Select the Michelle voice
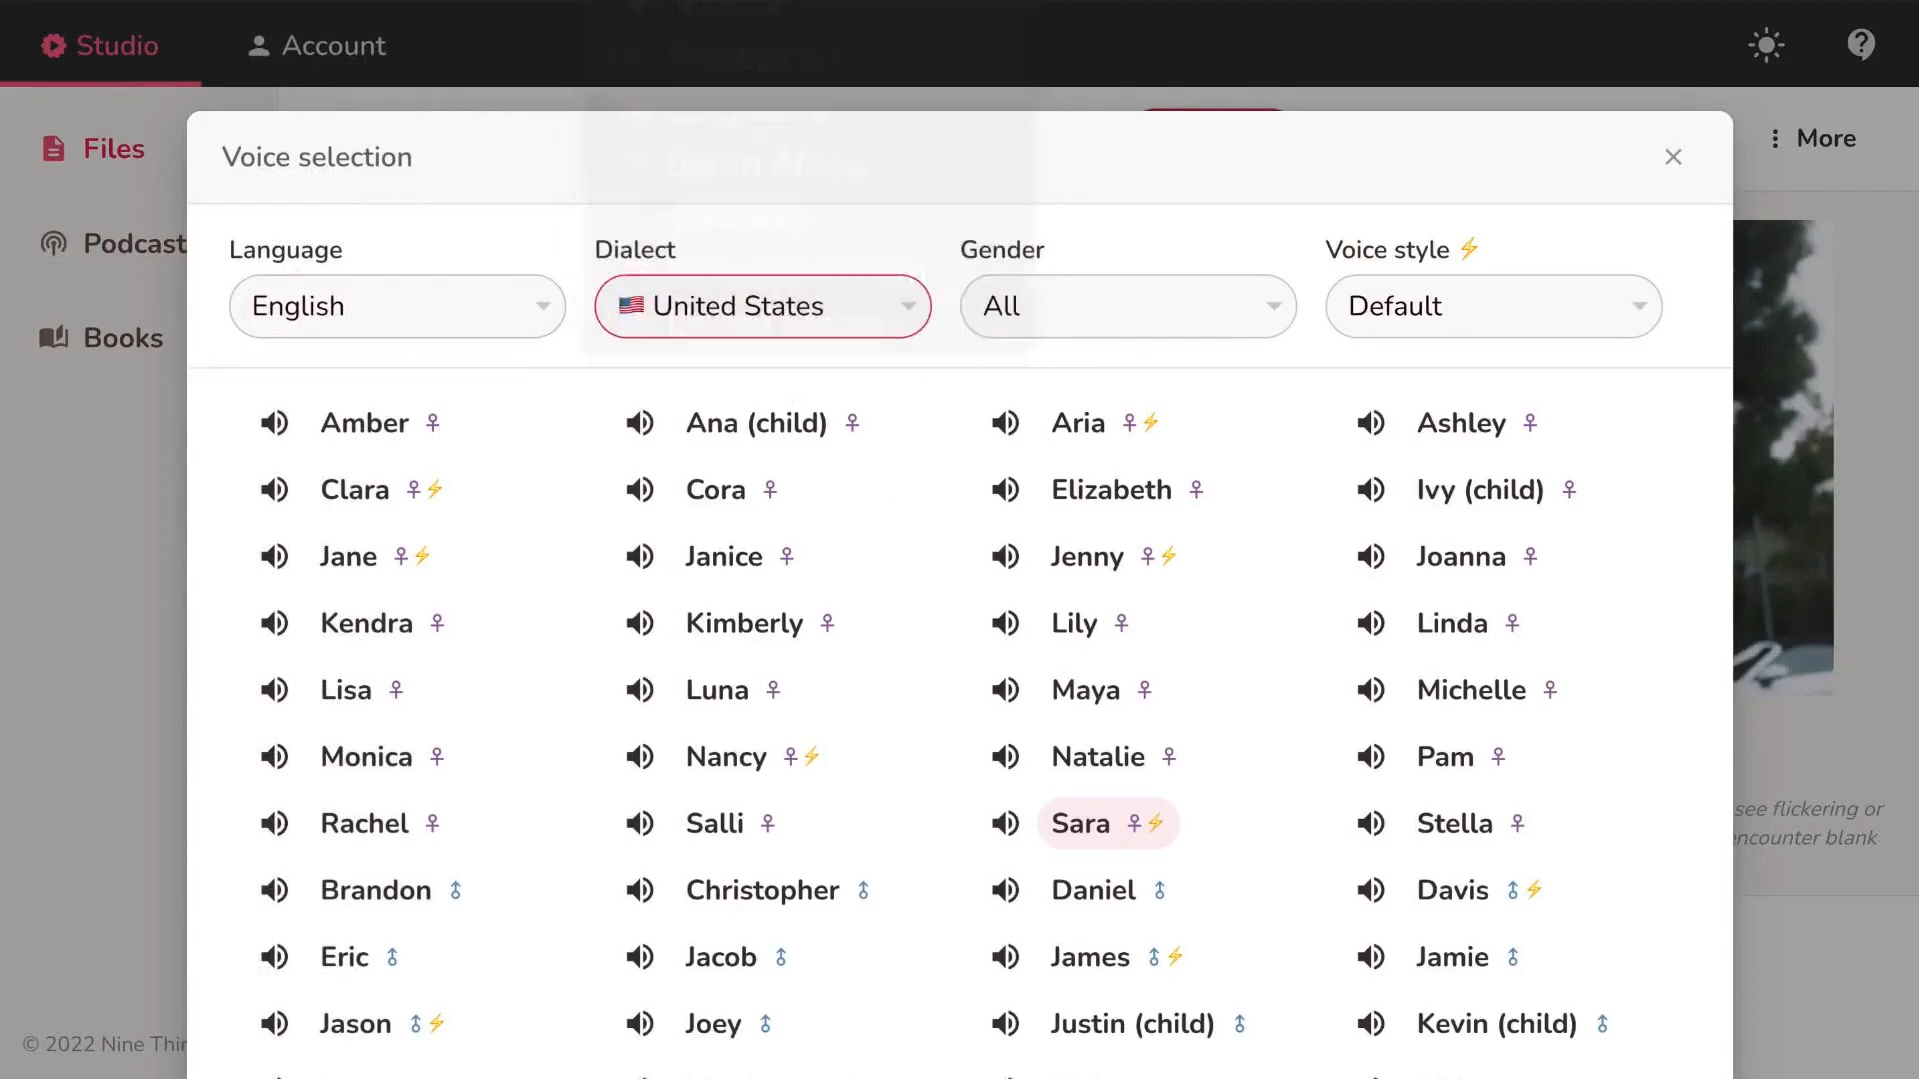The width and height of the screenshot is (1919, 1079). [1471, 690]
